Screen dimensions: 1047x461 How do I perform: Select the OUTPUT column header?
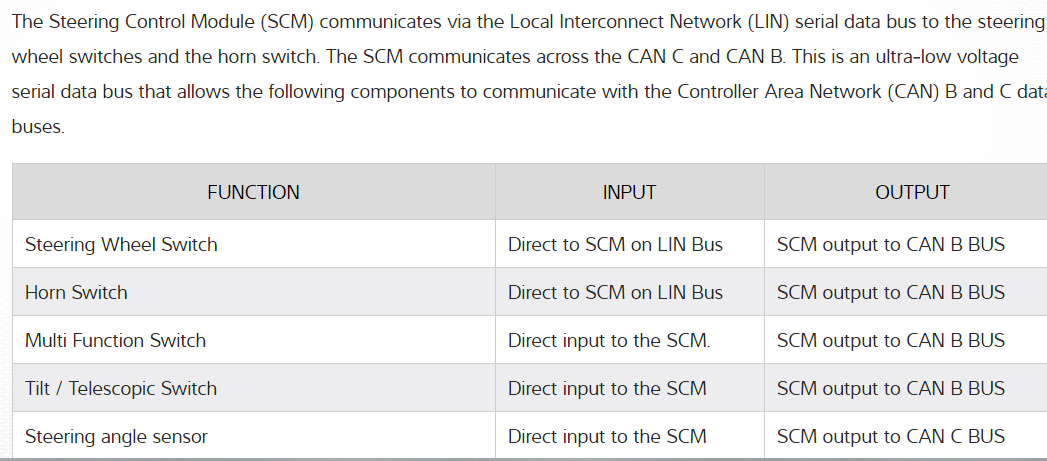click(x=912, y=192)
